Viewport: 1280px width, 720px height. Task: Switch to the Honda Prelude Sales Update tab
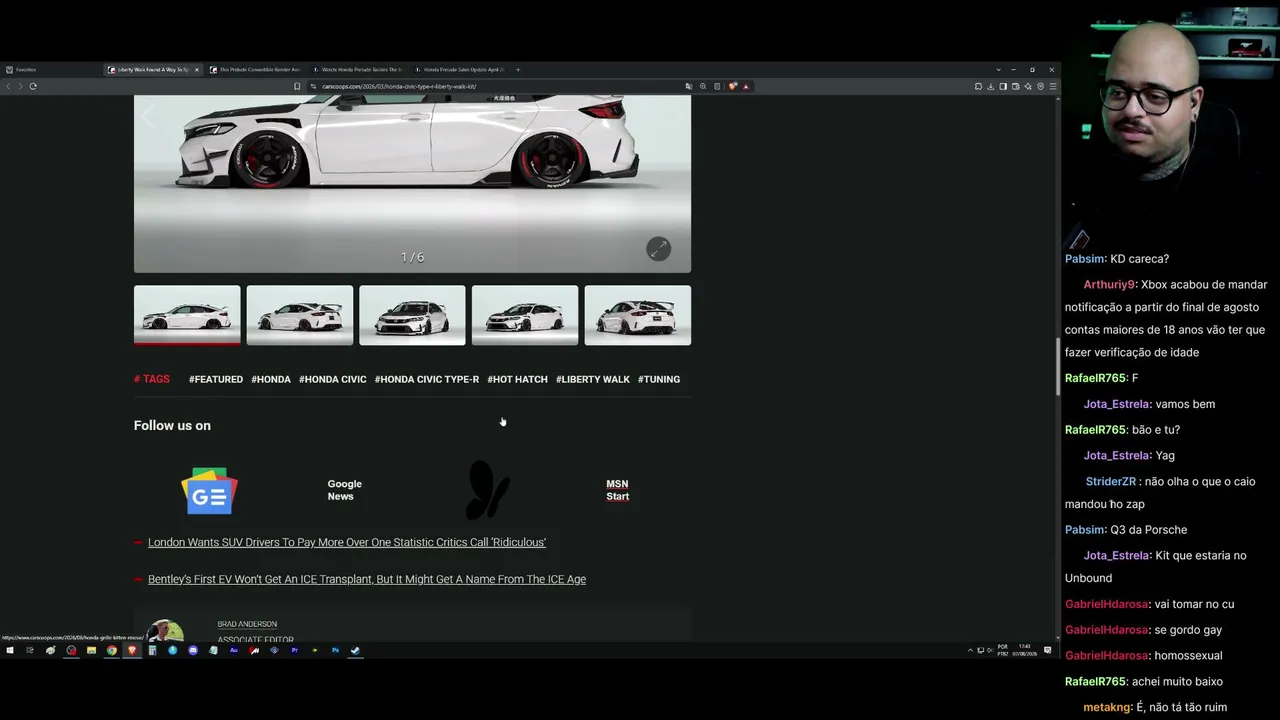[x=458, y=70]
